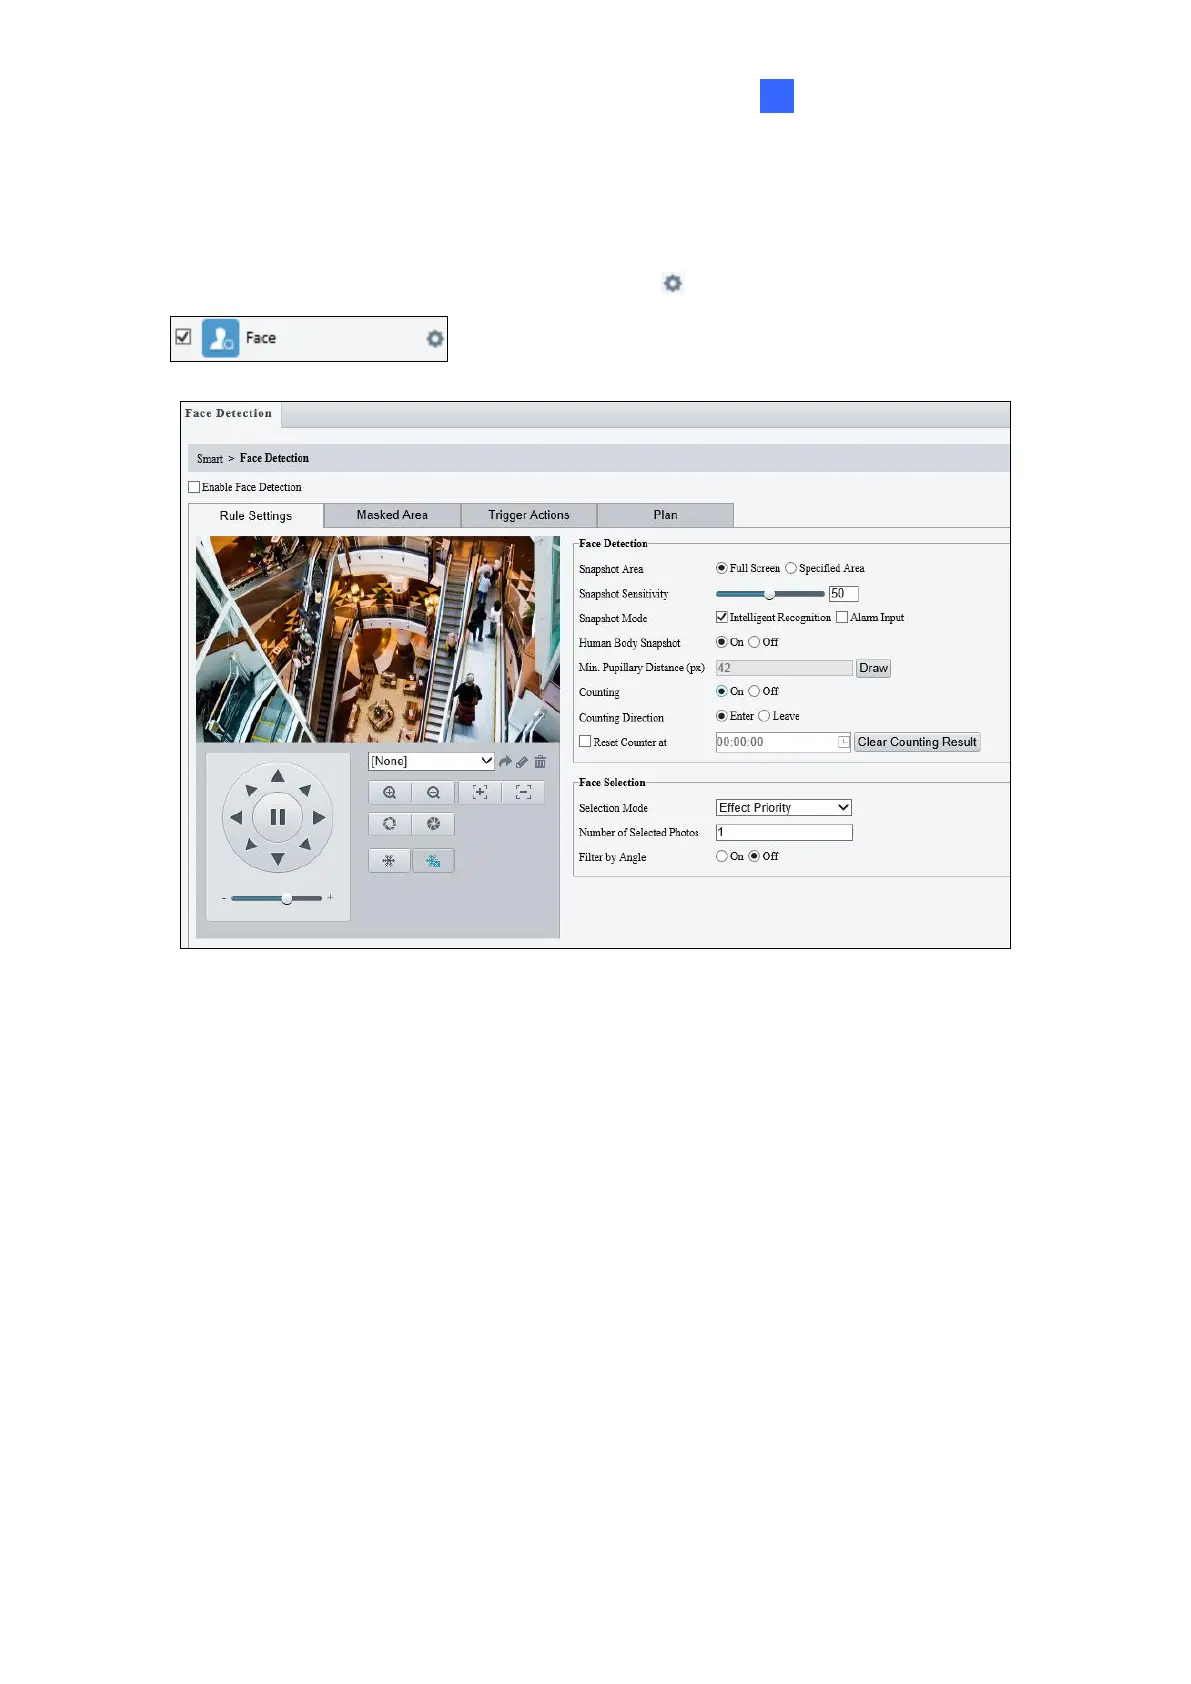Tilt camera down with PTZ down arrow

click(x=278, y=859)
